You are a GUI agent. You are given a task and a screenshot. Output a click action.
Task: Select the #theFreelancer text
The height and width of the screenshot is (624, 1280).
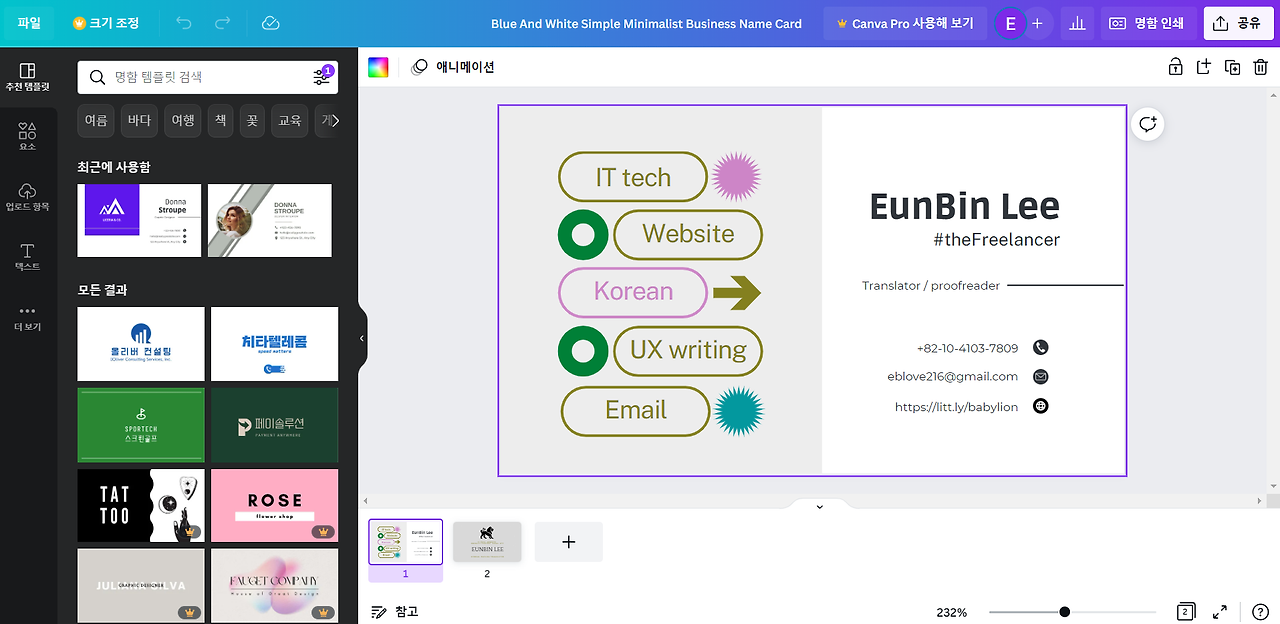pos(996,240)
